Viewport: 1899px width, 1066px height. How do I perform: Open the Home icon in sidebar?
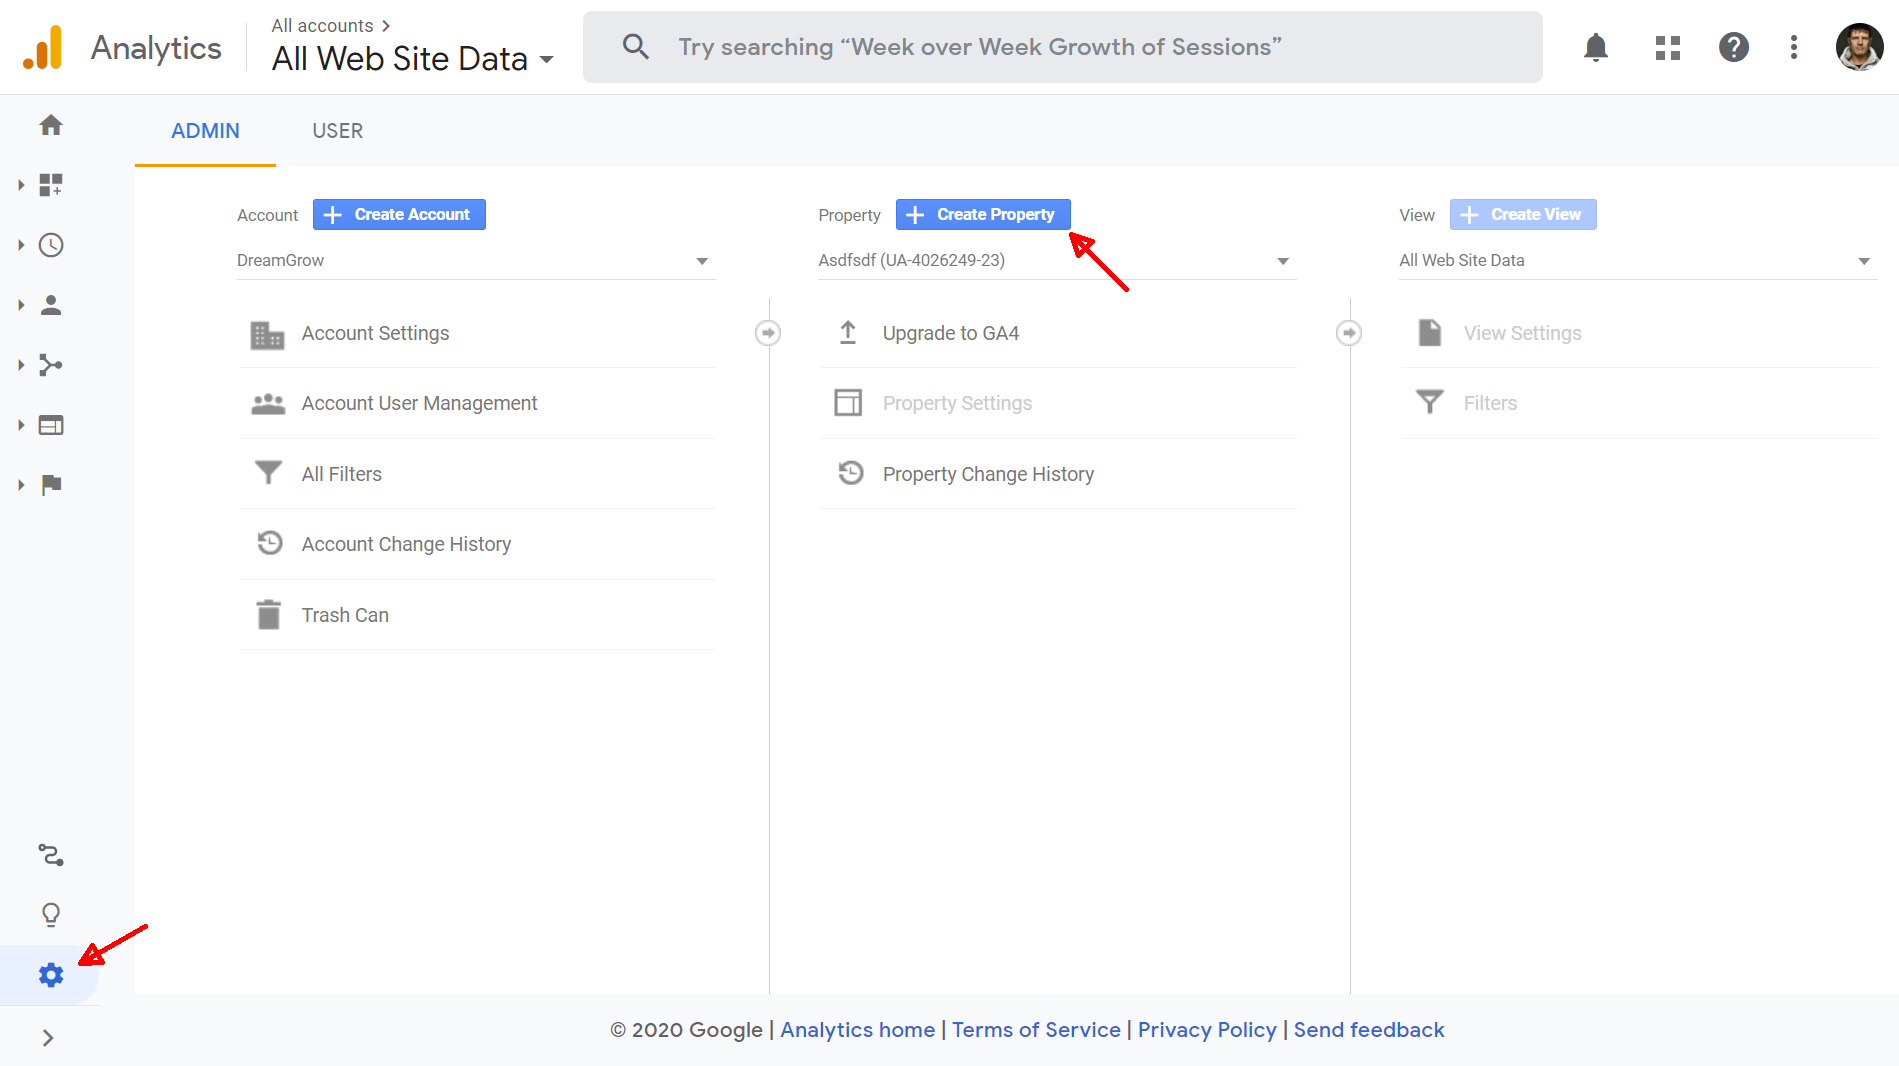click(51, 125)
